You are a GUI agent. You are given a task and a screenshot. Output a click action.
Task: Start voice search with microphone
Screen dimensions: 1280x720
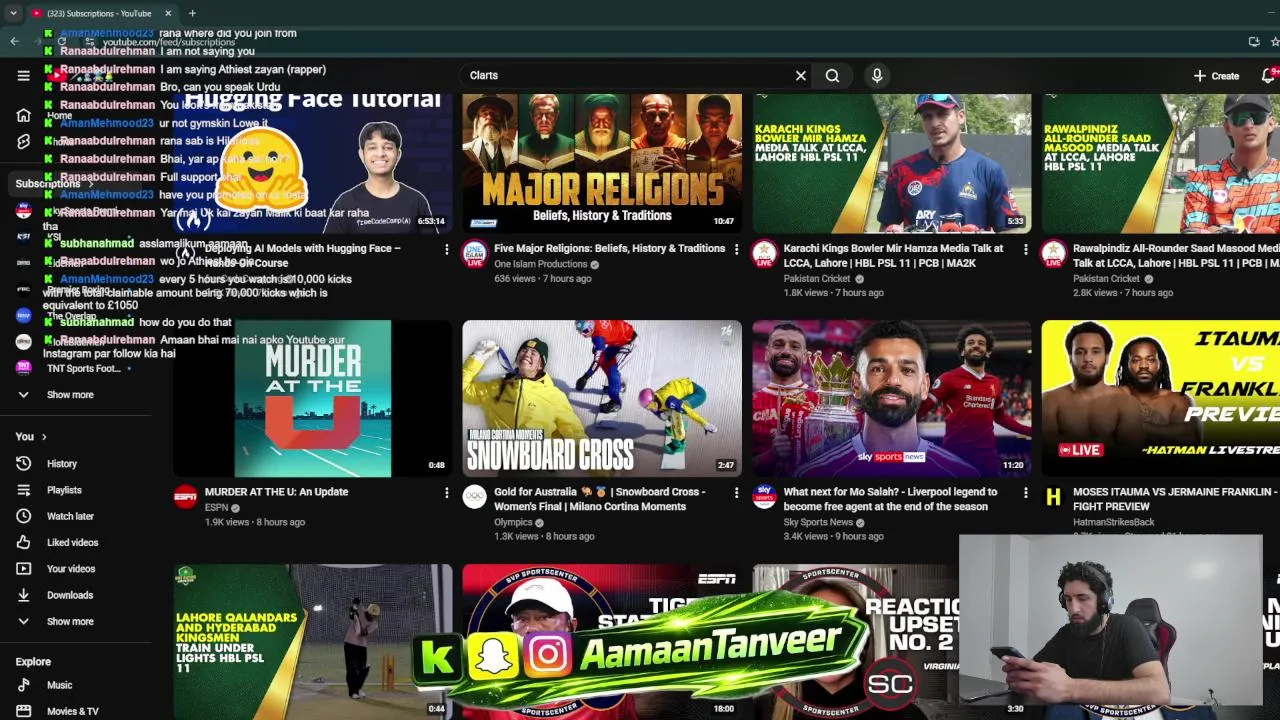[877, 76]
